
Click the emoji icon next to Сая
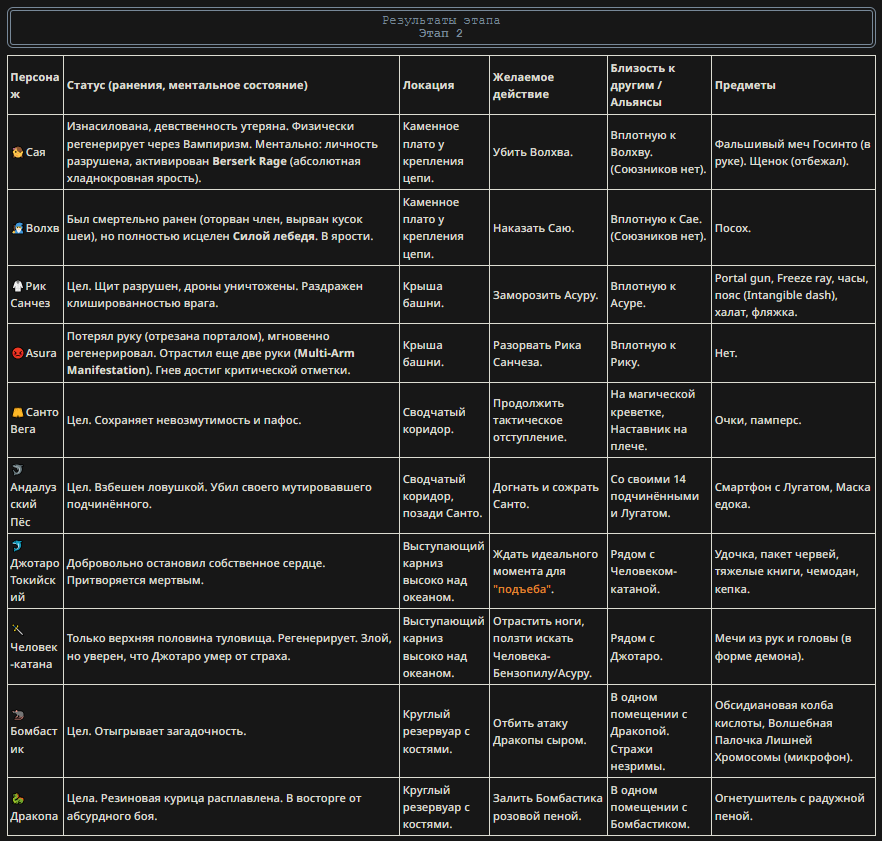(x=17, y=152)
